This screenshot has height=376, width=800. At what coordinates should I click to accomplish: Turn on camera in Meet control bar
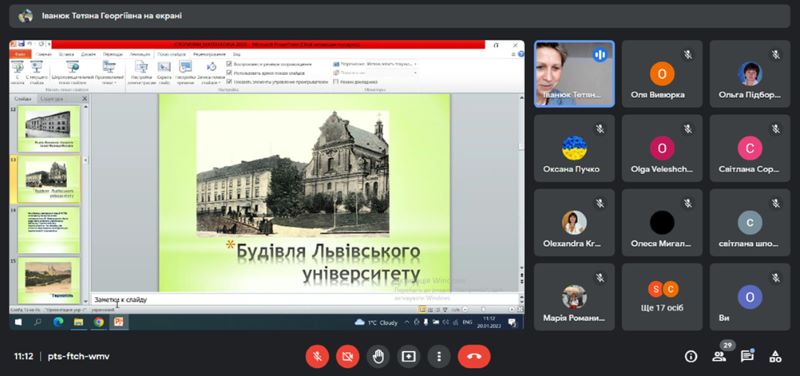tap(347, 356)
